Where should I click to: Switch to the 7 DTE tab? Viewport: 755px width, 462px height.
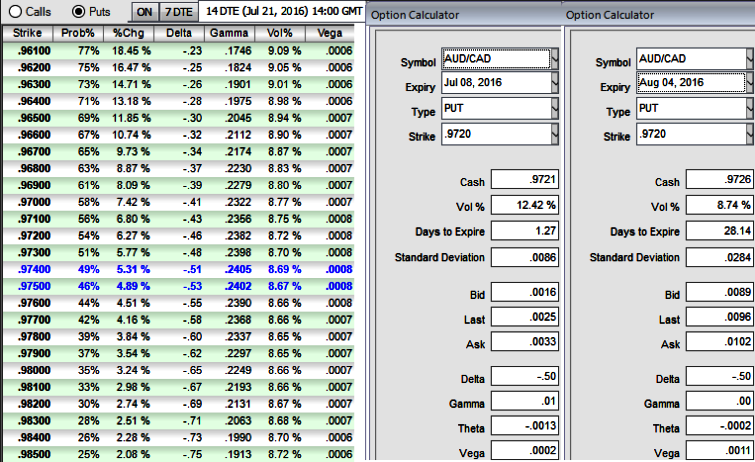pos(177,11)
